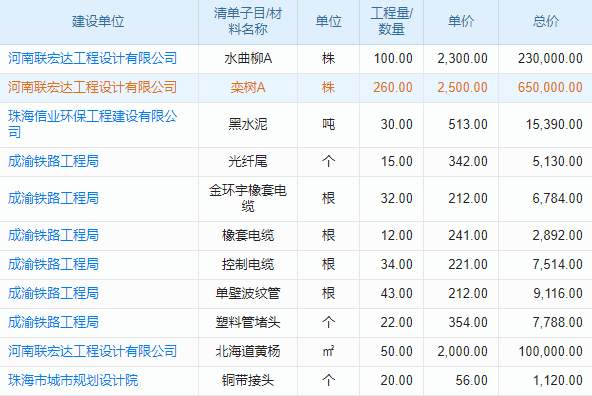
Task: Open 成渝铁路工程局 link in 单壁波纹管 row
Action: [x=53, y=293]
